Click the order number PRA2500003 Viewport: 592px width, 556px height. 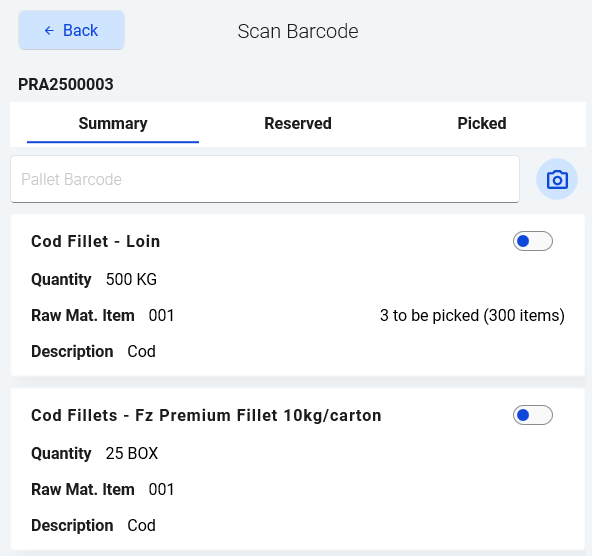[66, 85]
